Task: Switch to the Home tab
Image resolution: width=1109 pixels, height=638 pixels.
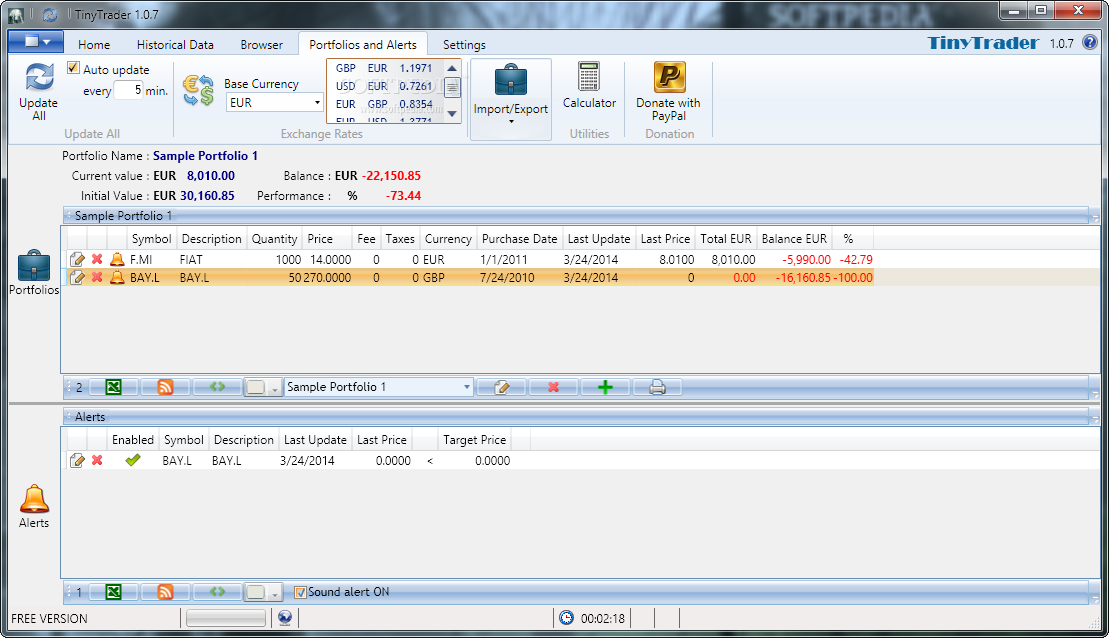Action: 94,45
